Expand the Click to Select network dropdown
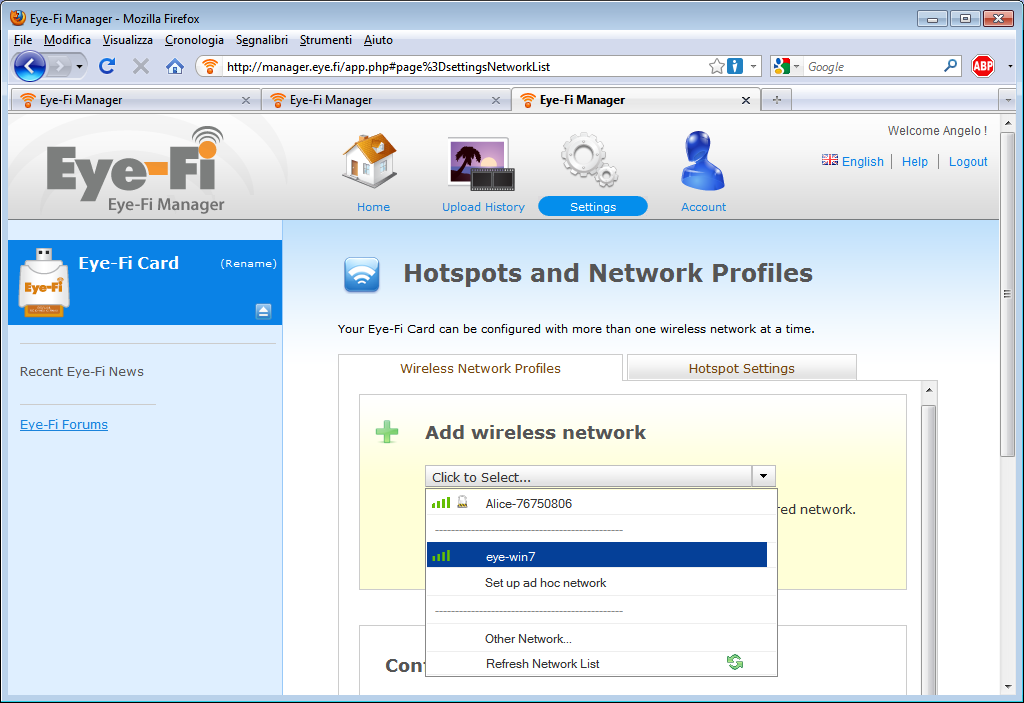Viewport: 1024px width, 703px height. [x=763, y=476]
